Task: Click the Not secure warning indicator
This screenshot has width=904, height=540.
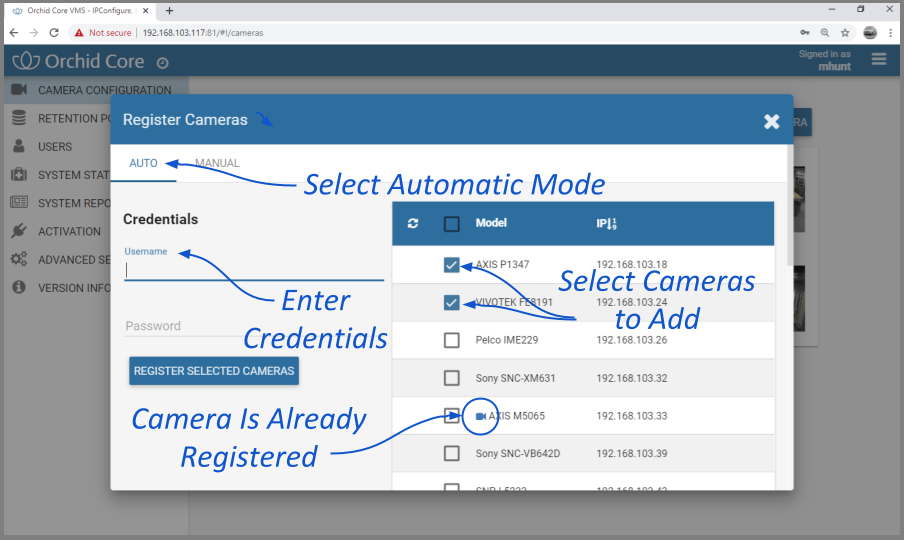Action: (x=103, y=33)
